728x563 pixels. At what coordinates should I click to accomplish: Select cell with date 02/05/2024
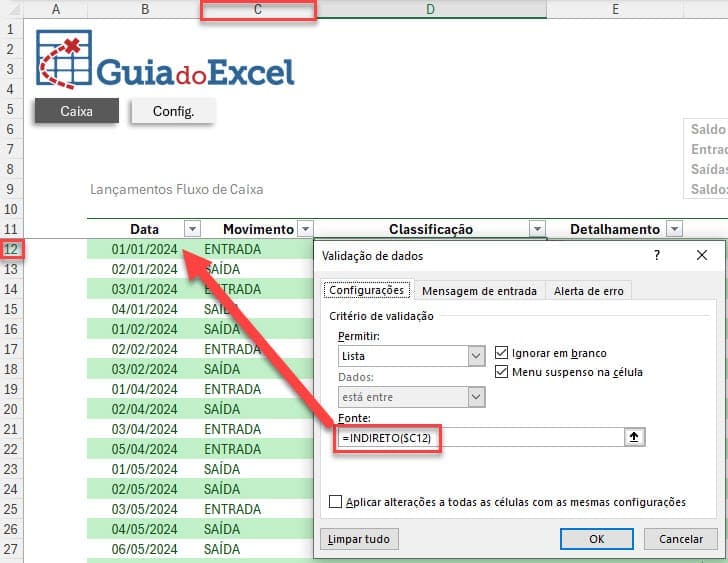coord(144,489)
